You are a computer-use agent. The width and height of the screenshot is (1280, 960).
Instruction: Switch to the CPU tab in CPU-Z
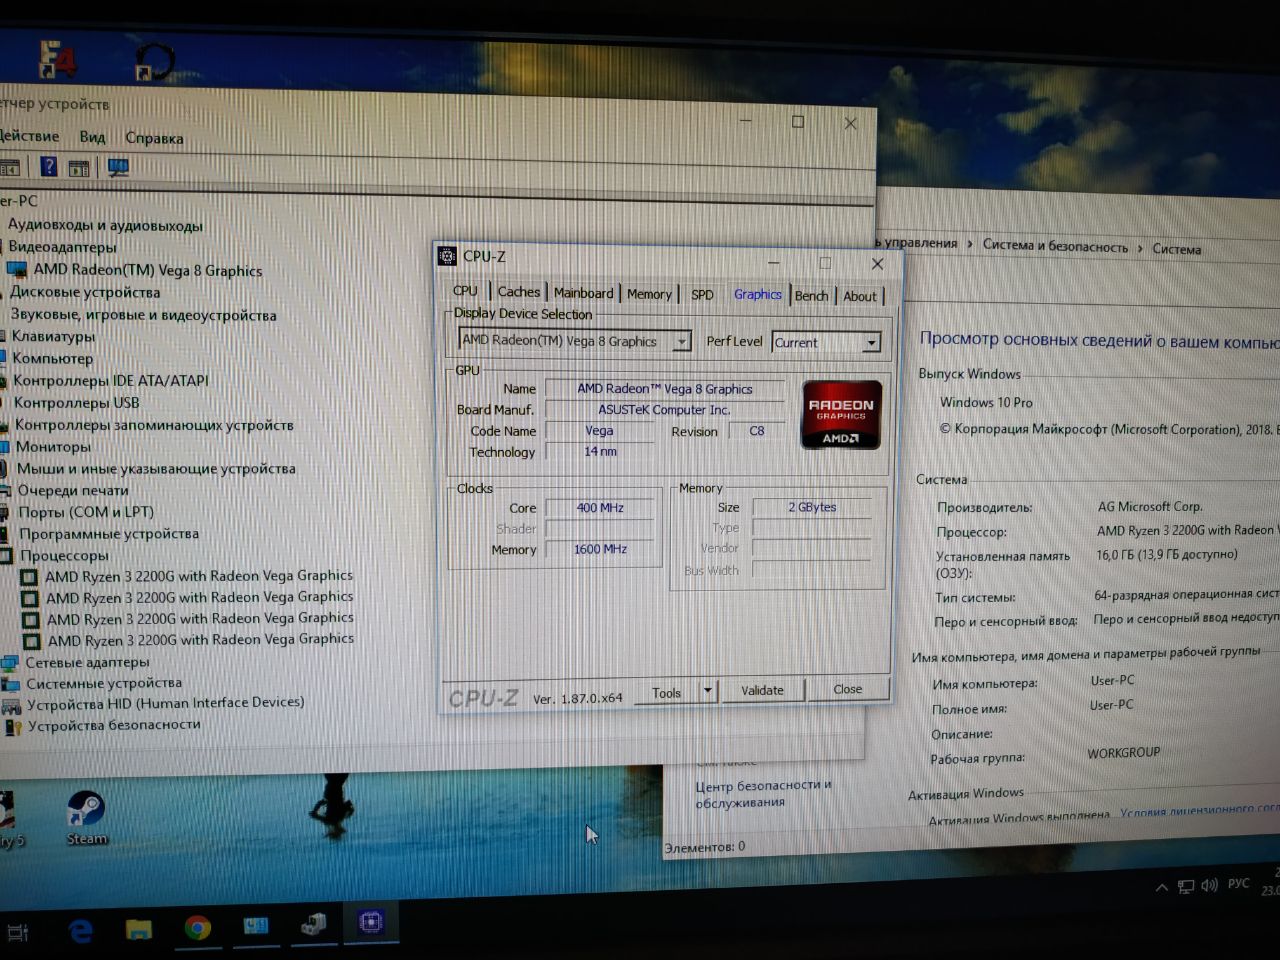(x=465, y=291)
